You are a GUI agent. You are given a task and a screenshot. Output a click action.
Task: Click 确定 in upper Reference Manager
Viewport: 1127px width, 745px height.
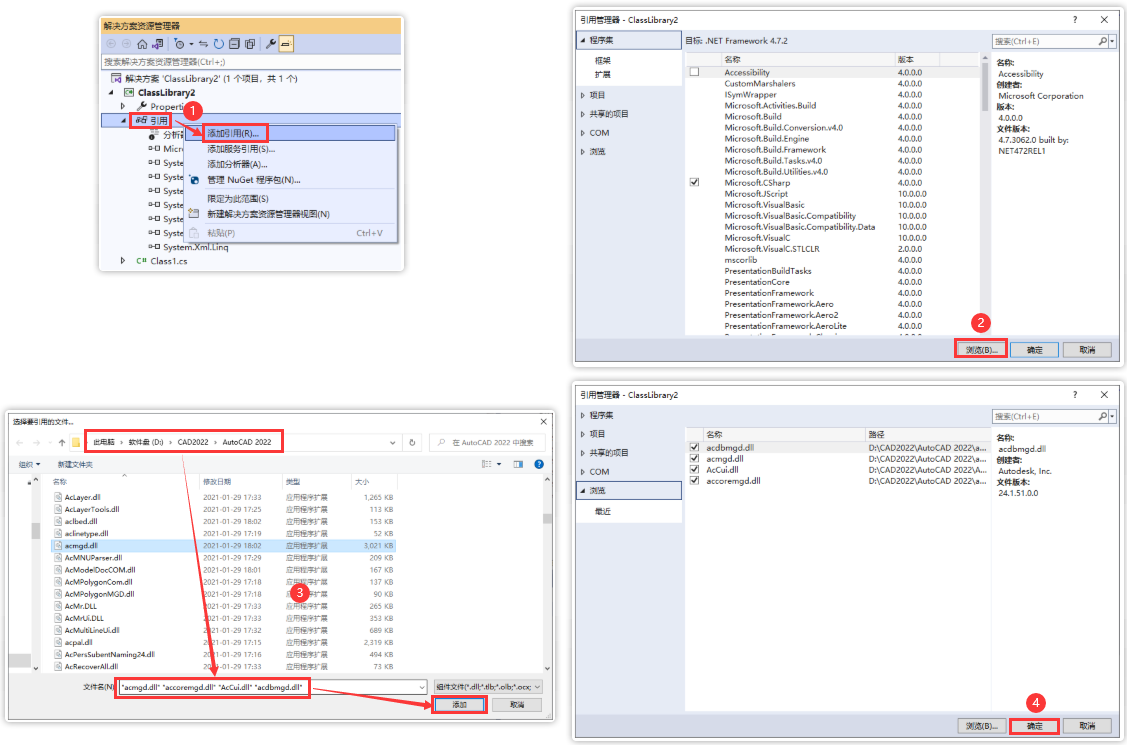(x=1035, y=350)
